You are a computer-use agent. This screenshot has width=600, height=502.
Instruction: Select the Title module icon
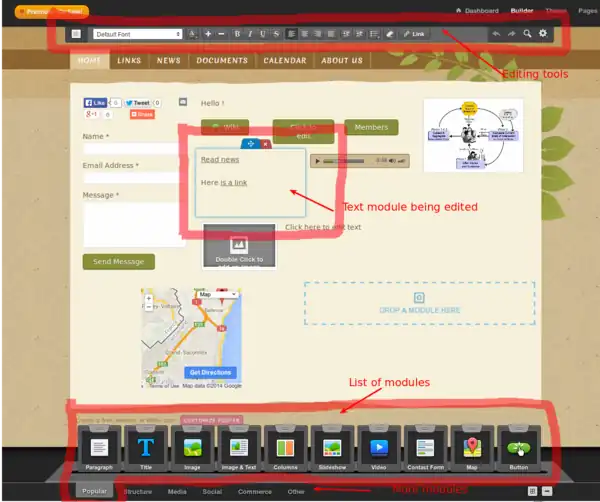coord(145,449)
